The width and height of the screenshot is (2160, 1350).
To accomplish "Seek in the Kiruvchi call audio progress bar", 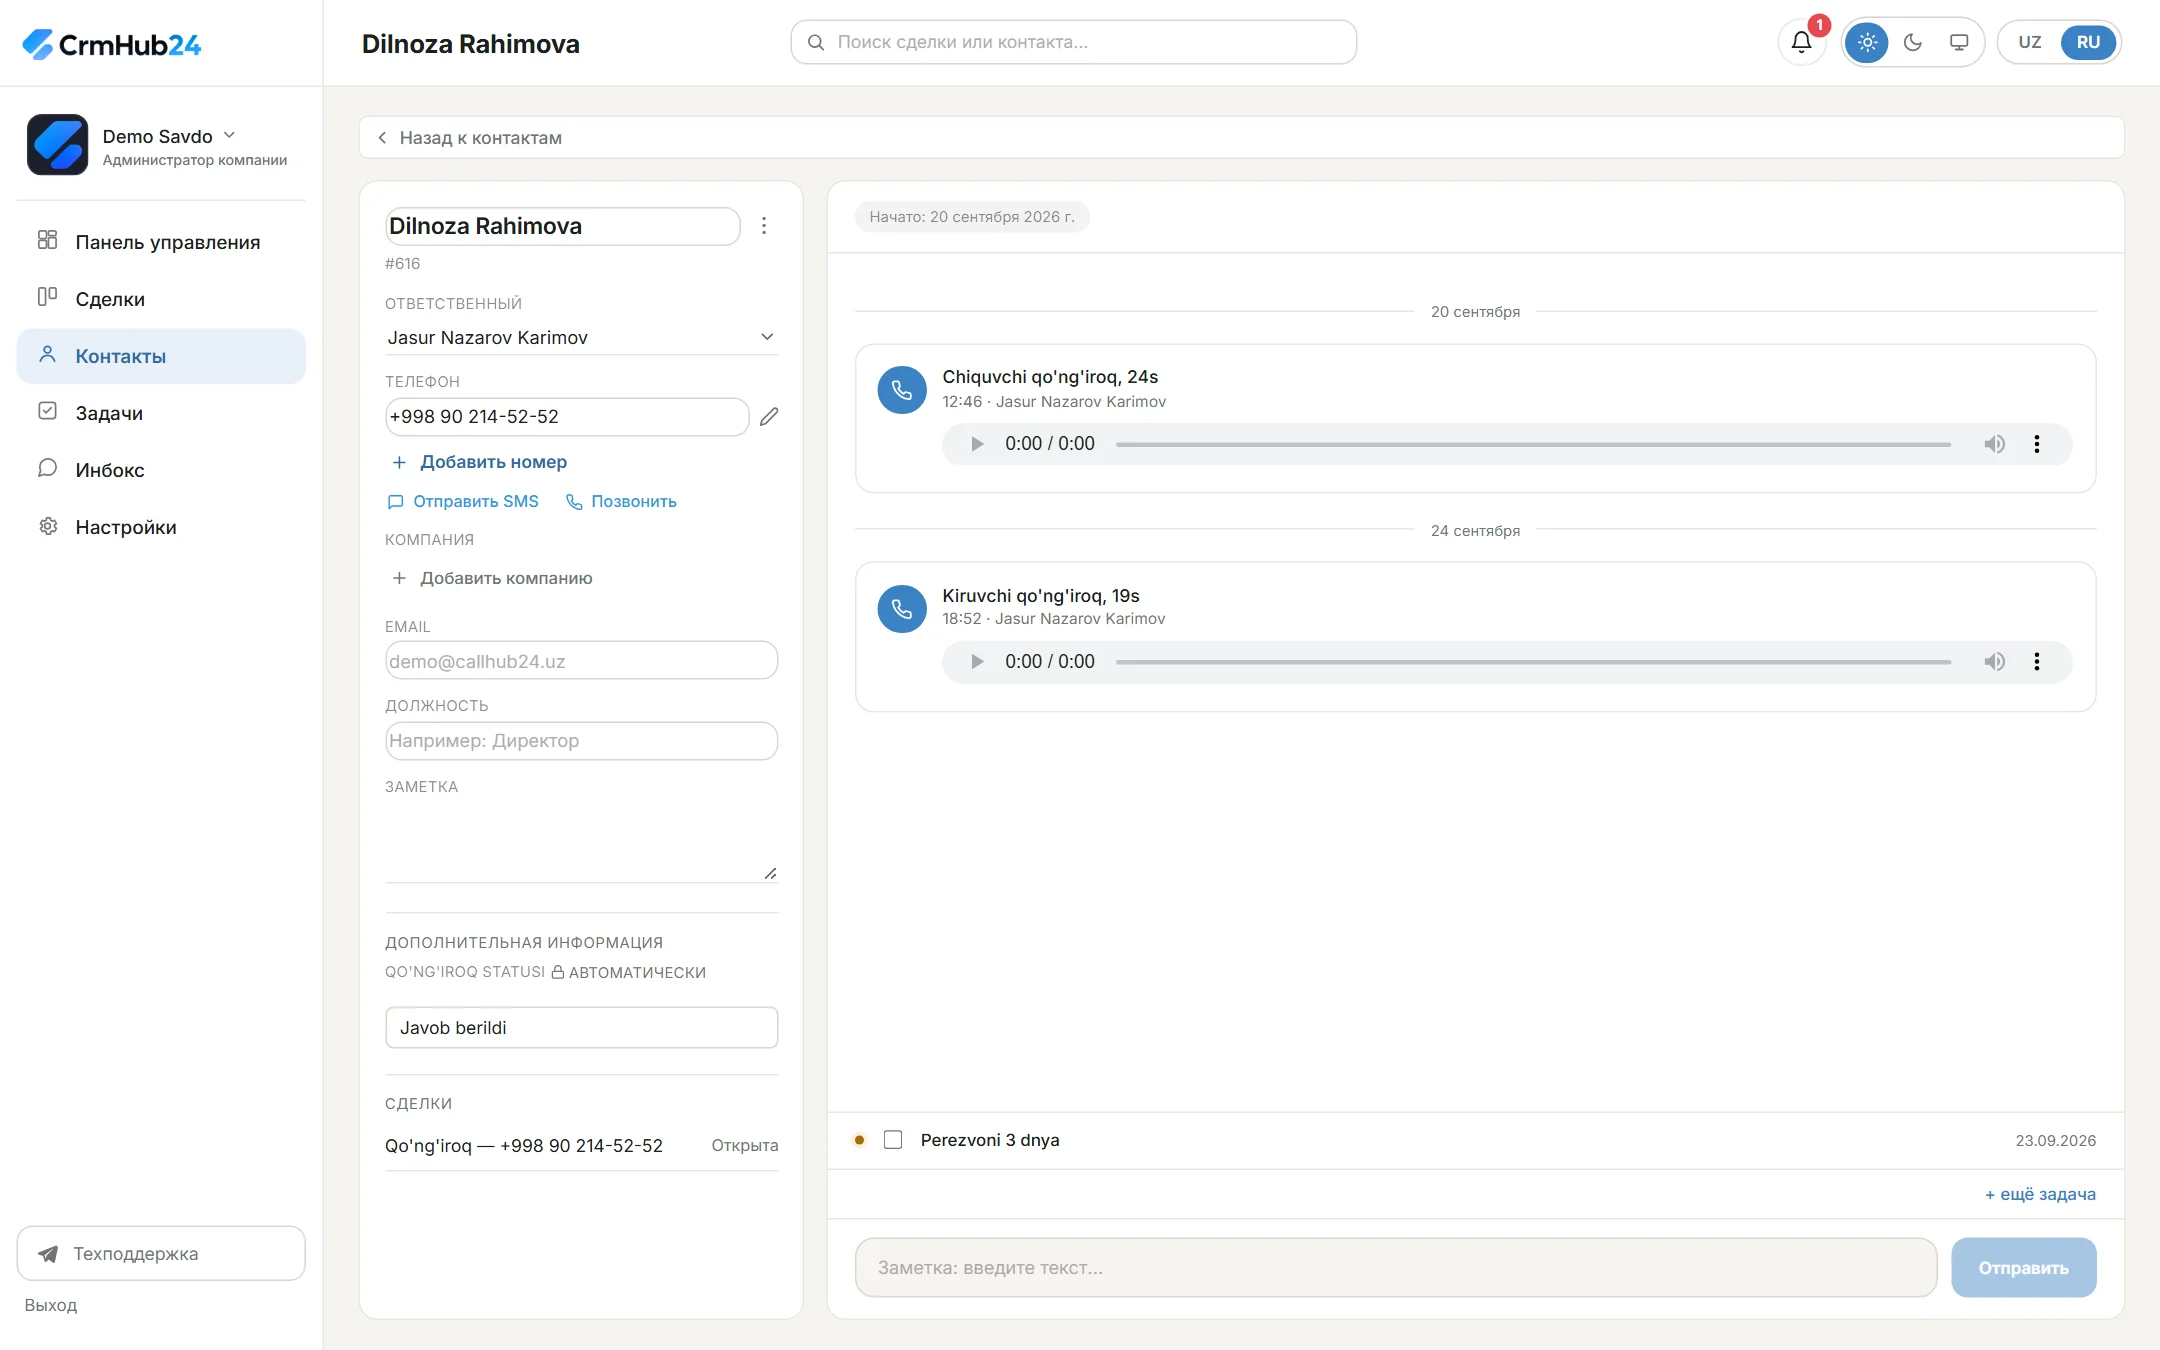I will [x=1533, y=662].
